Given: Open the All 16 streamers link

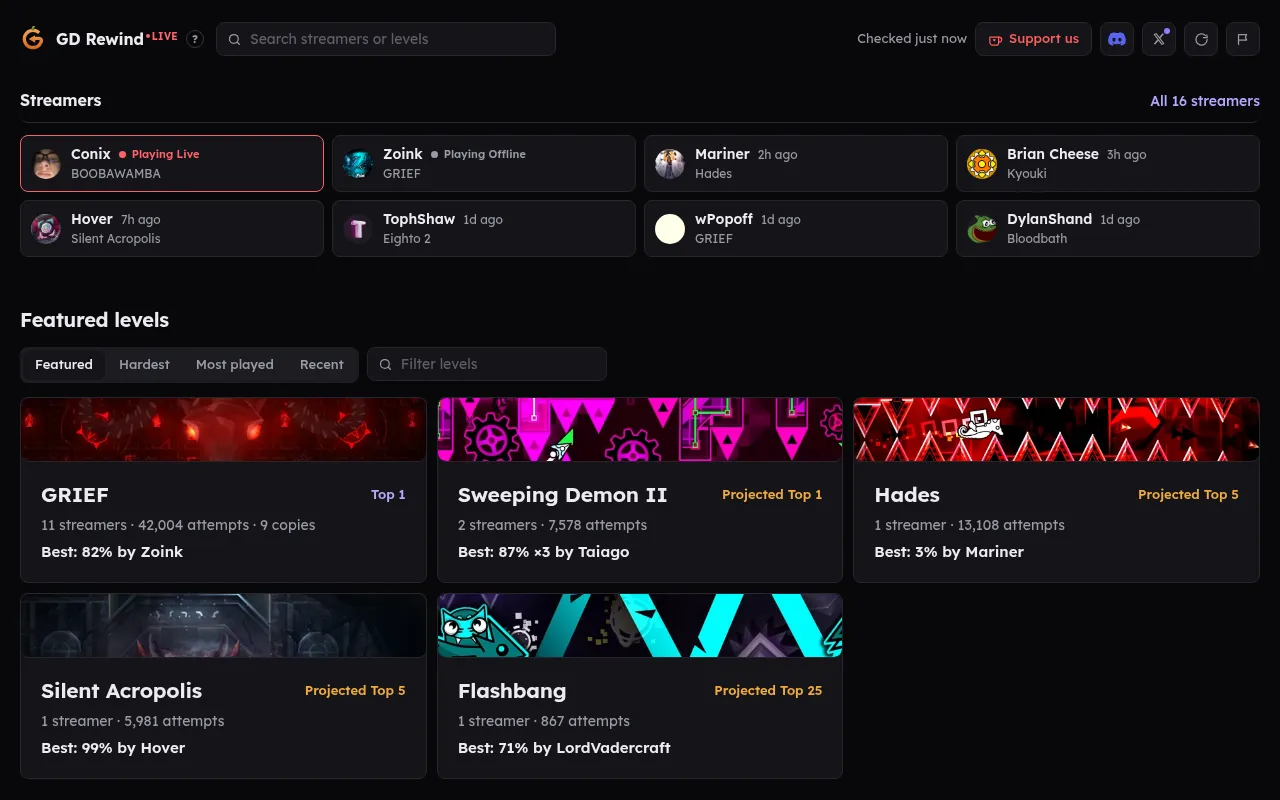Looking at the screenshot, I should (1205, 101).
